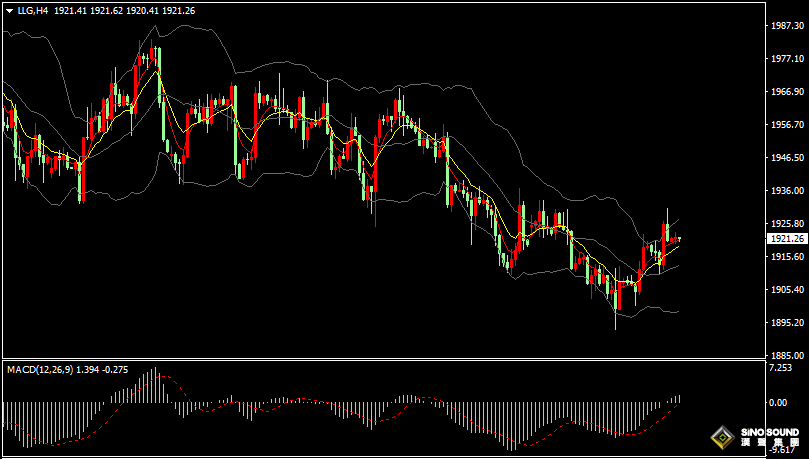This screenshot has width=809, height=459.
Task: Click the latest candlestick at chart's right edge
Action: (x=678, y=239)
